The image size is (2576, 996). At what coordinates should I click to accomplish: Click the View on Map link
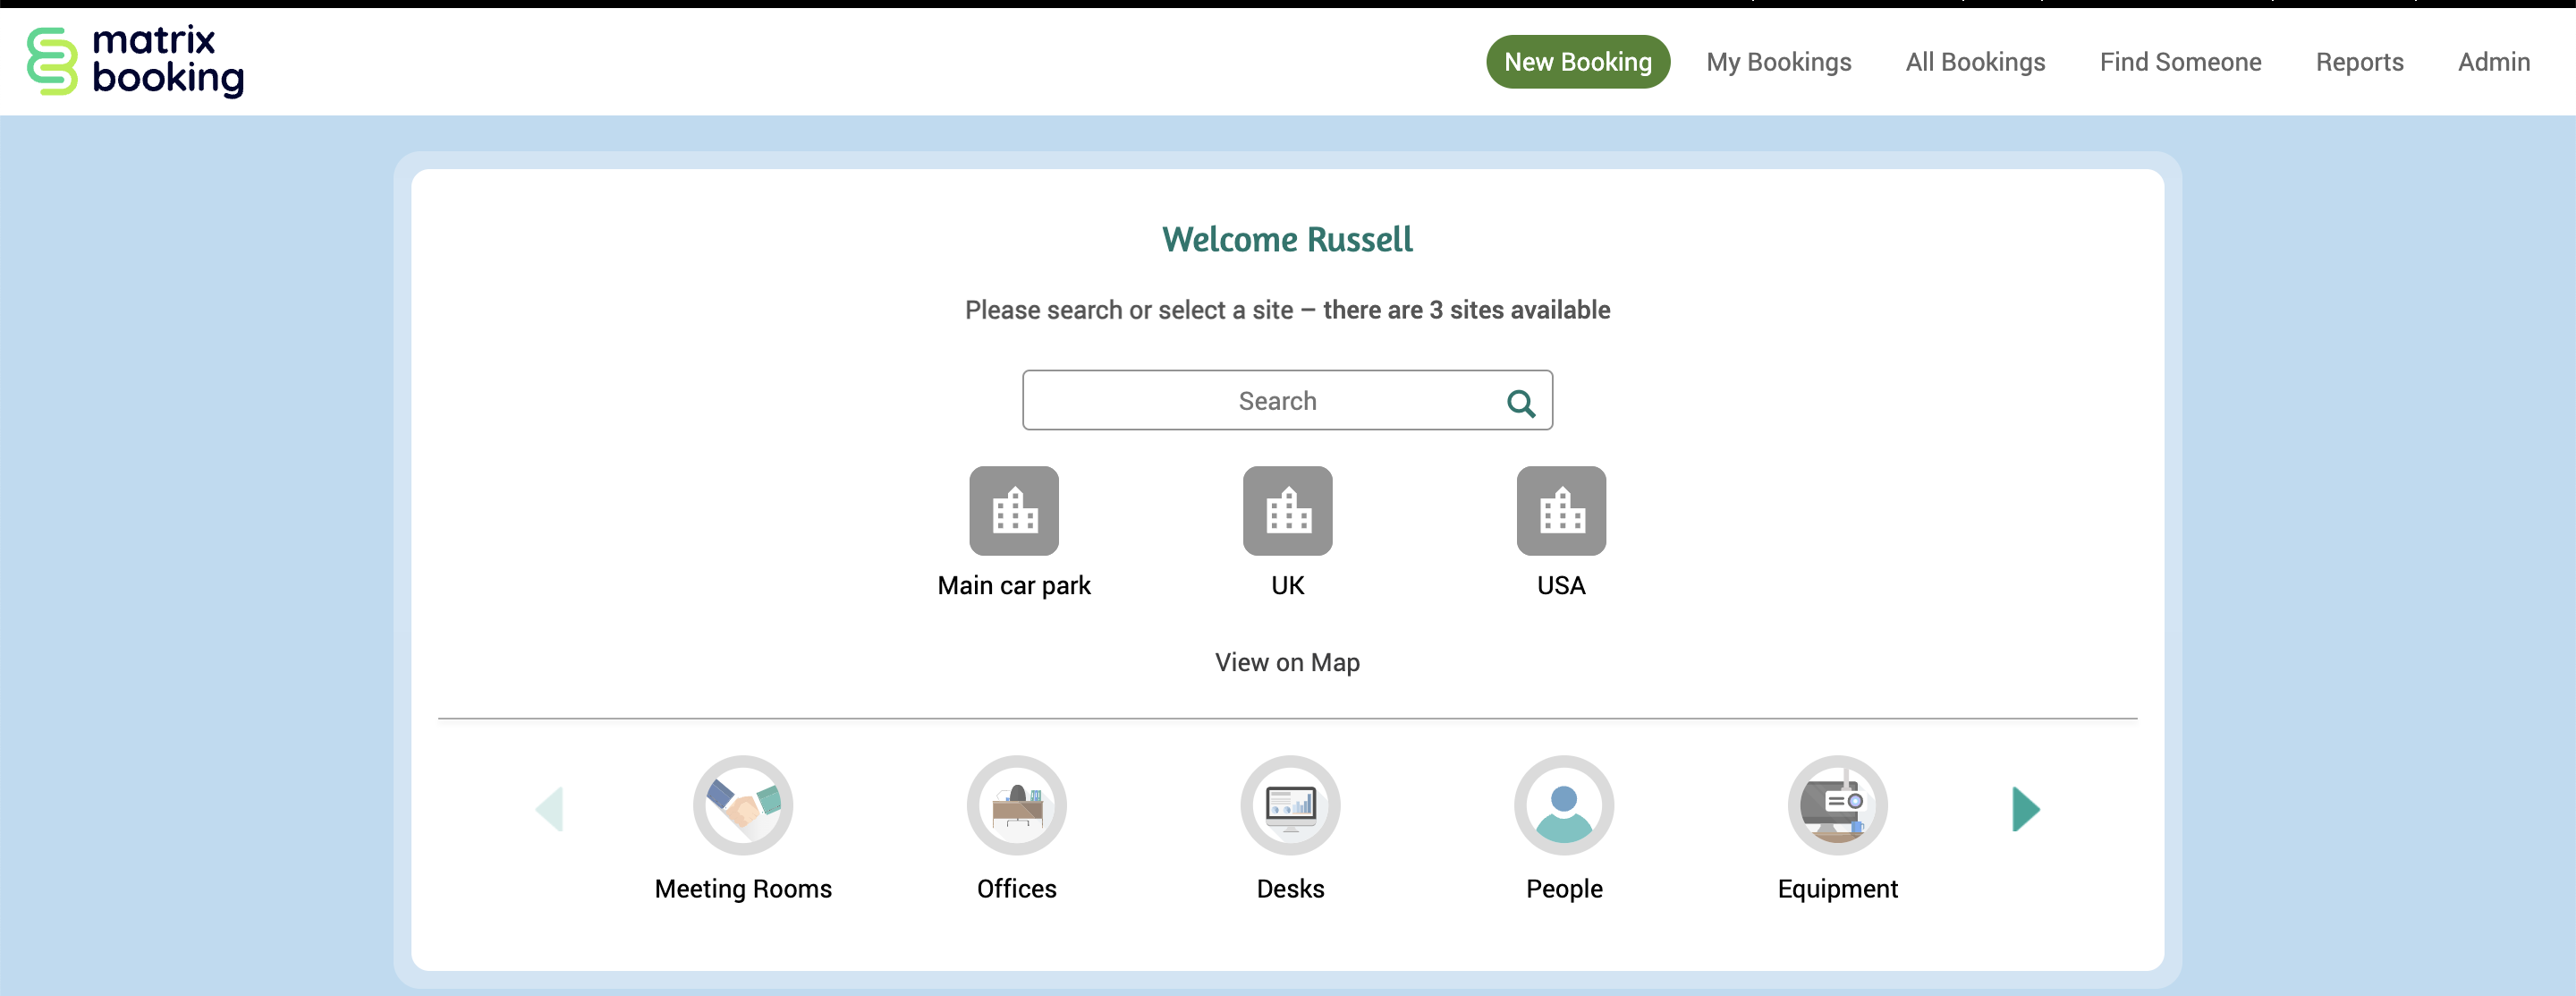(x=1287, y=662)
